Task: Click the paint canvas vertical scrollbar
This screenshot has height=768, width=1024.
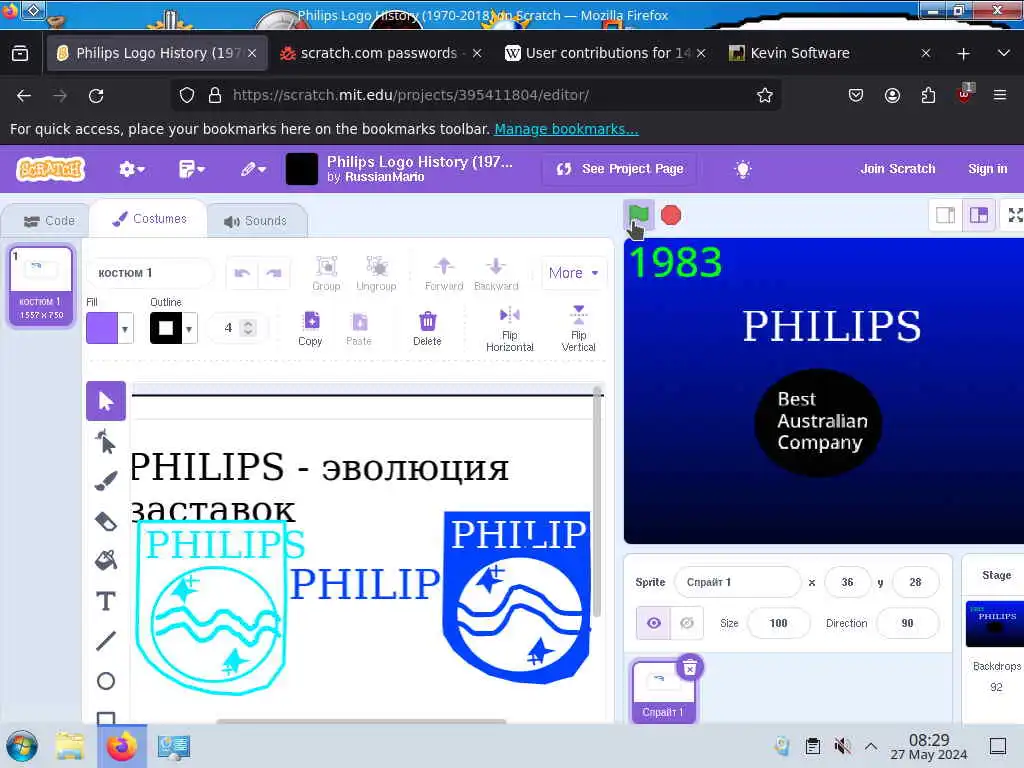Action: 597,503
